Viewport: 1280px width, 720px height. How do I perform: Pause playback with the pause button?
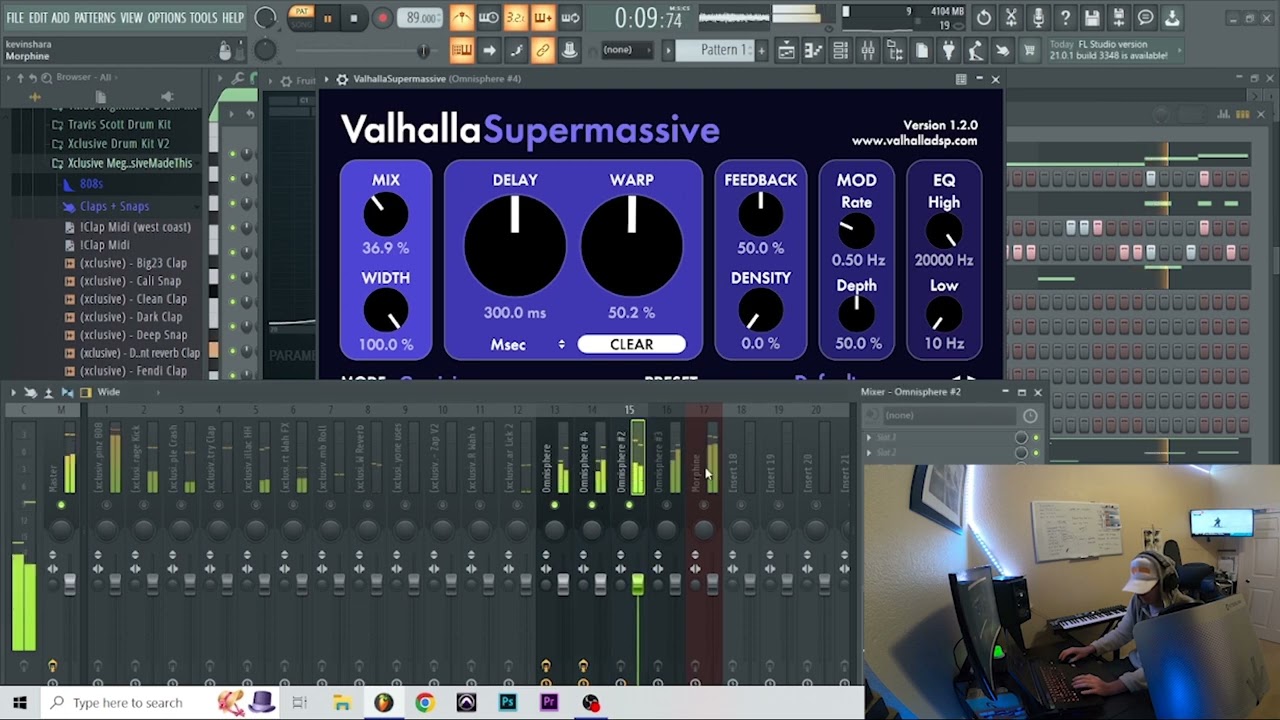tap(327, 18)
